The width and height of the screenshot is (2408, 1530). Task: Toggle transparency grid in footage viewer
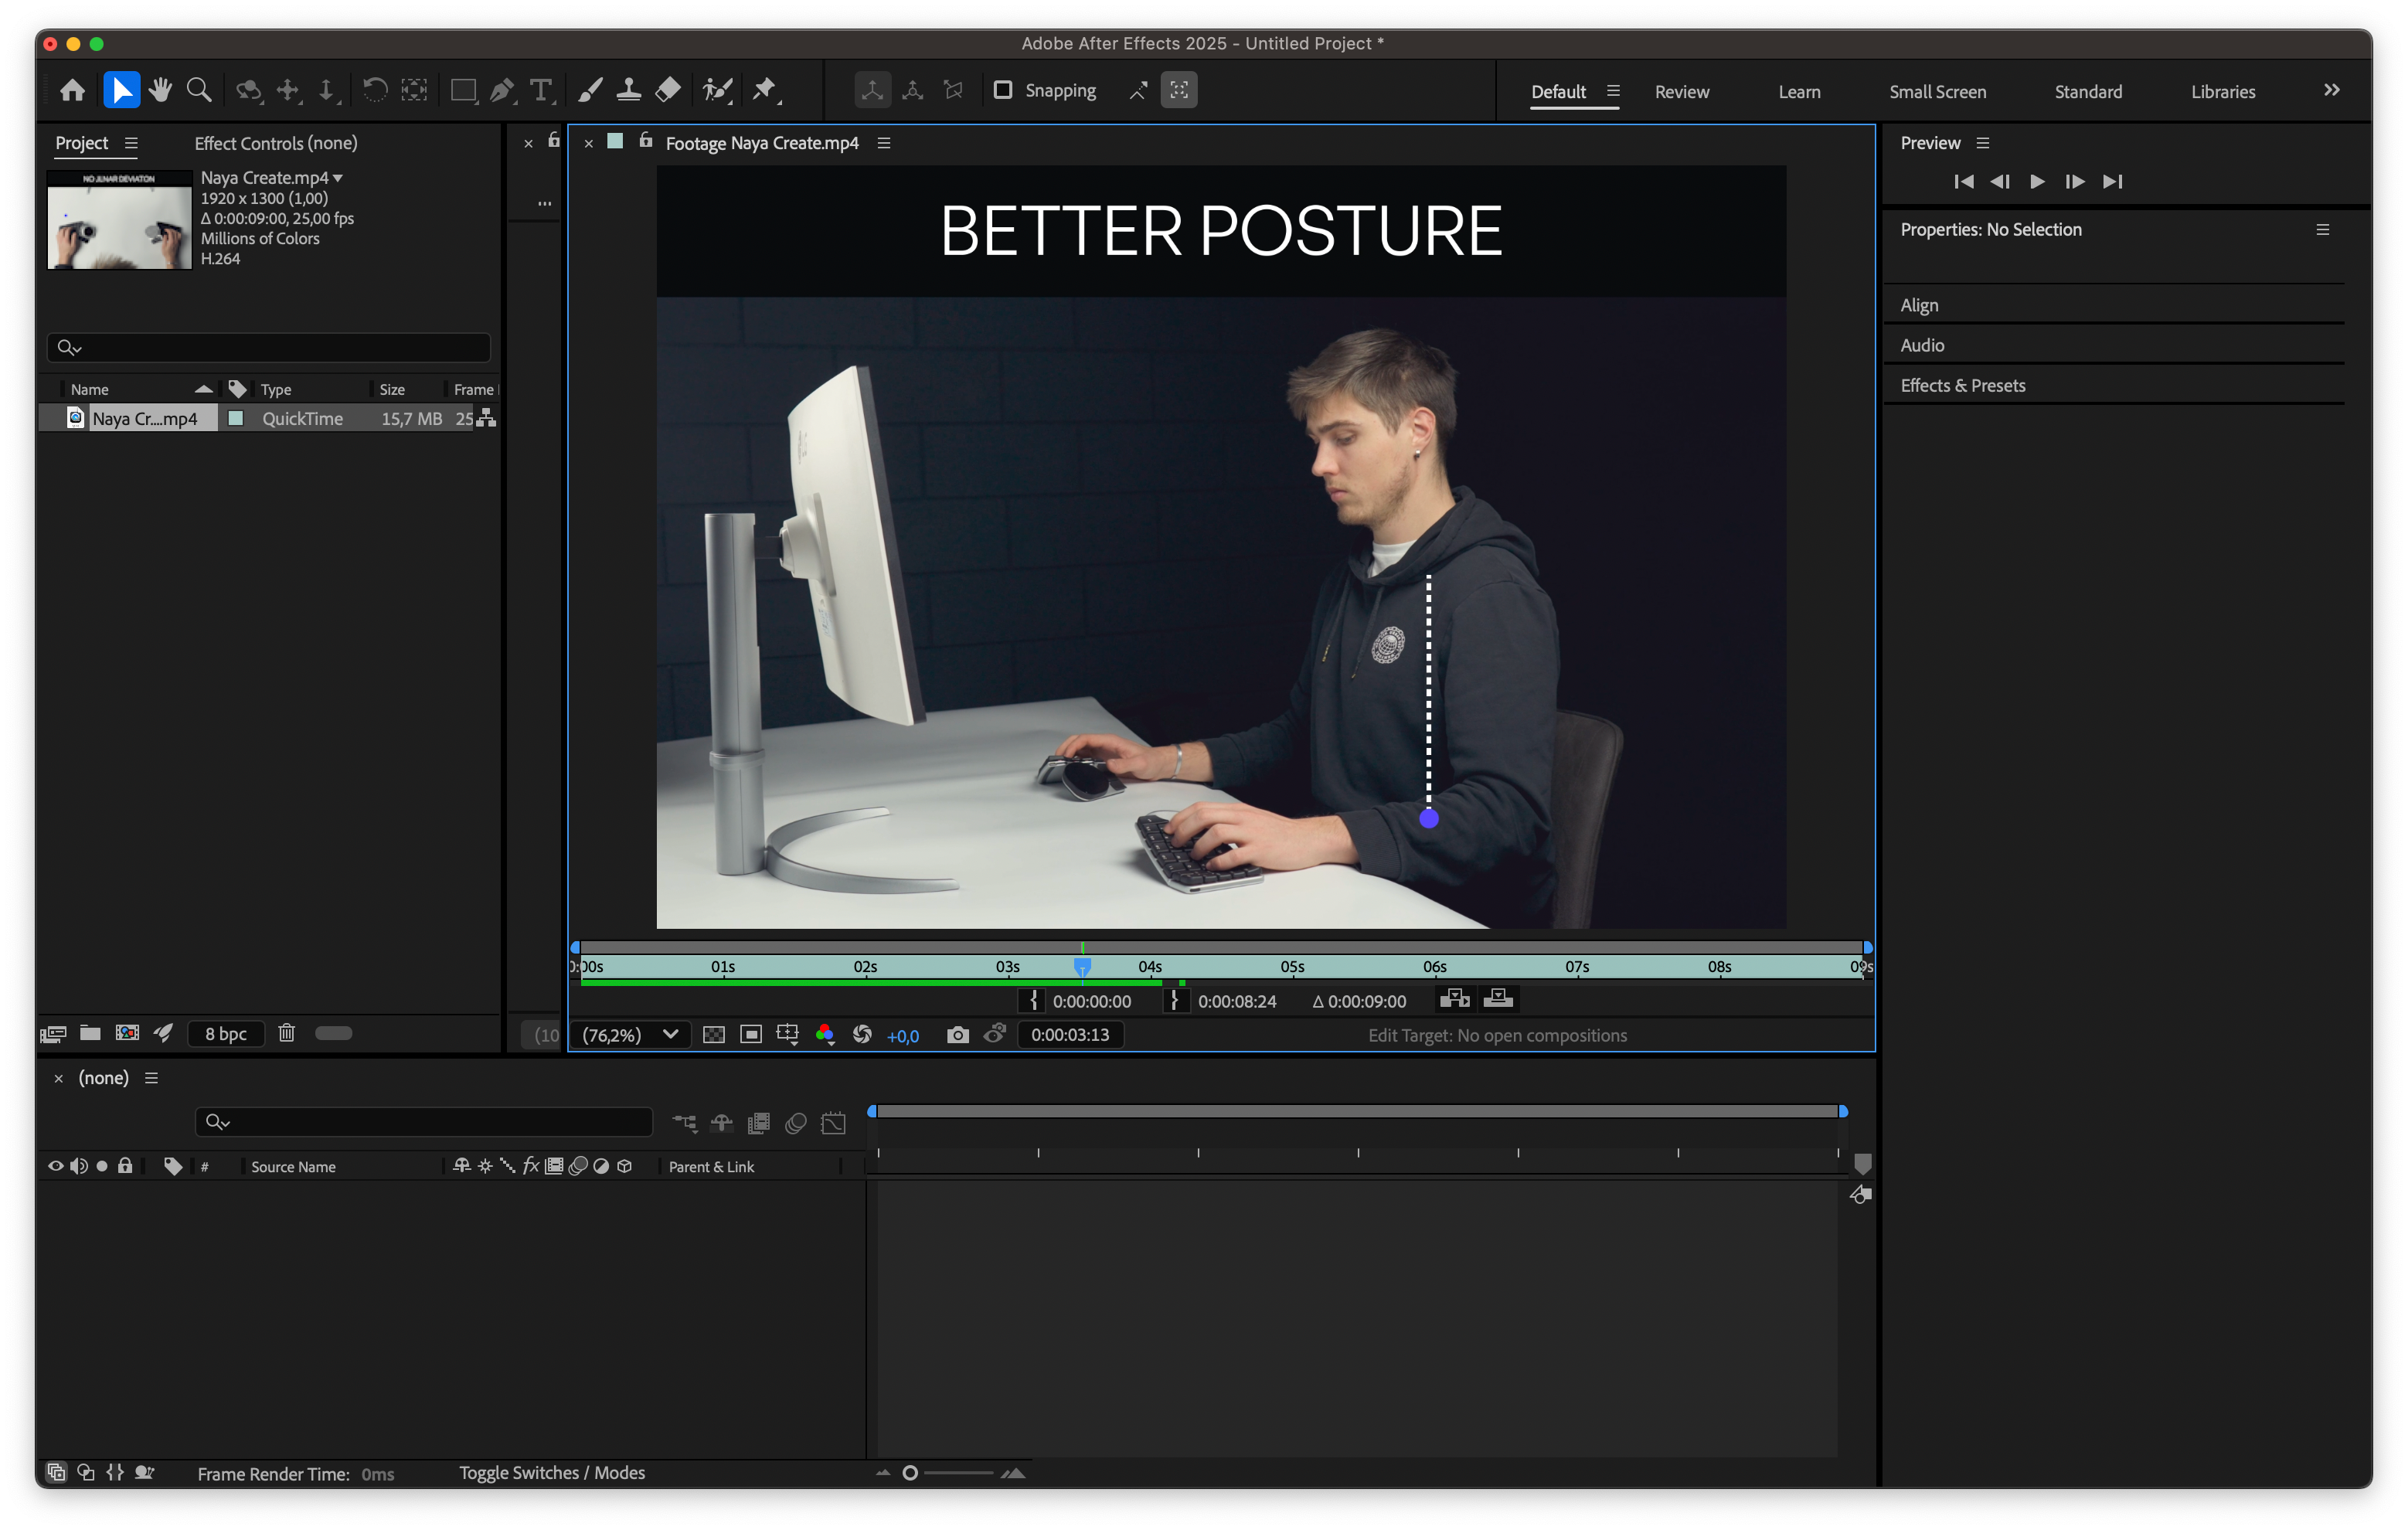(713, 1035)
